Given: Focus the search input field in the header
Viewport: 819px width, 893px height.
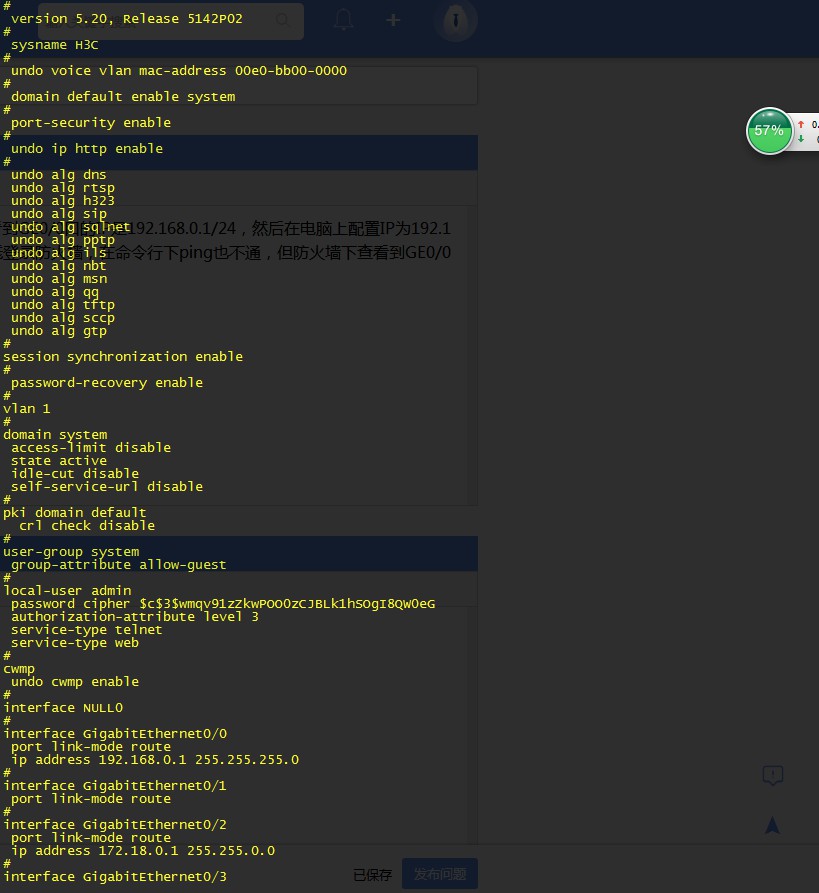Looking at the screenshot, I should (171, 21).
